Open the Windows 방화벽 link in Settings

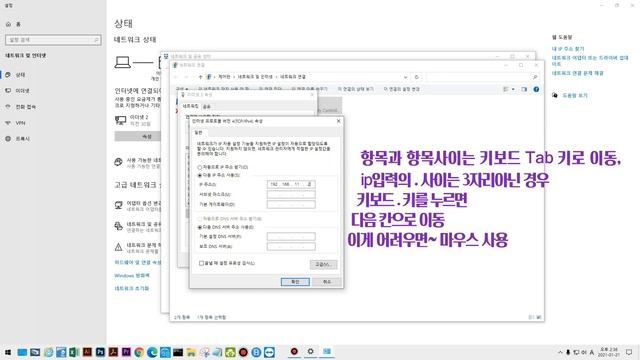(x=131, y=276)
